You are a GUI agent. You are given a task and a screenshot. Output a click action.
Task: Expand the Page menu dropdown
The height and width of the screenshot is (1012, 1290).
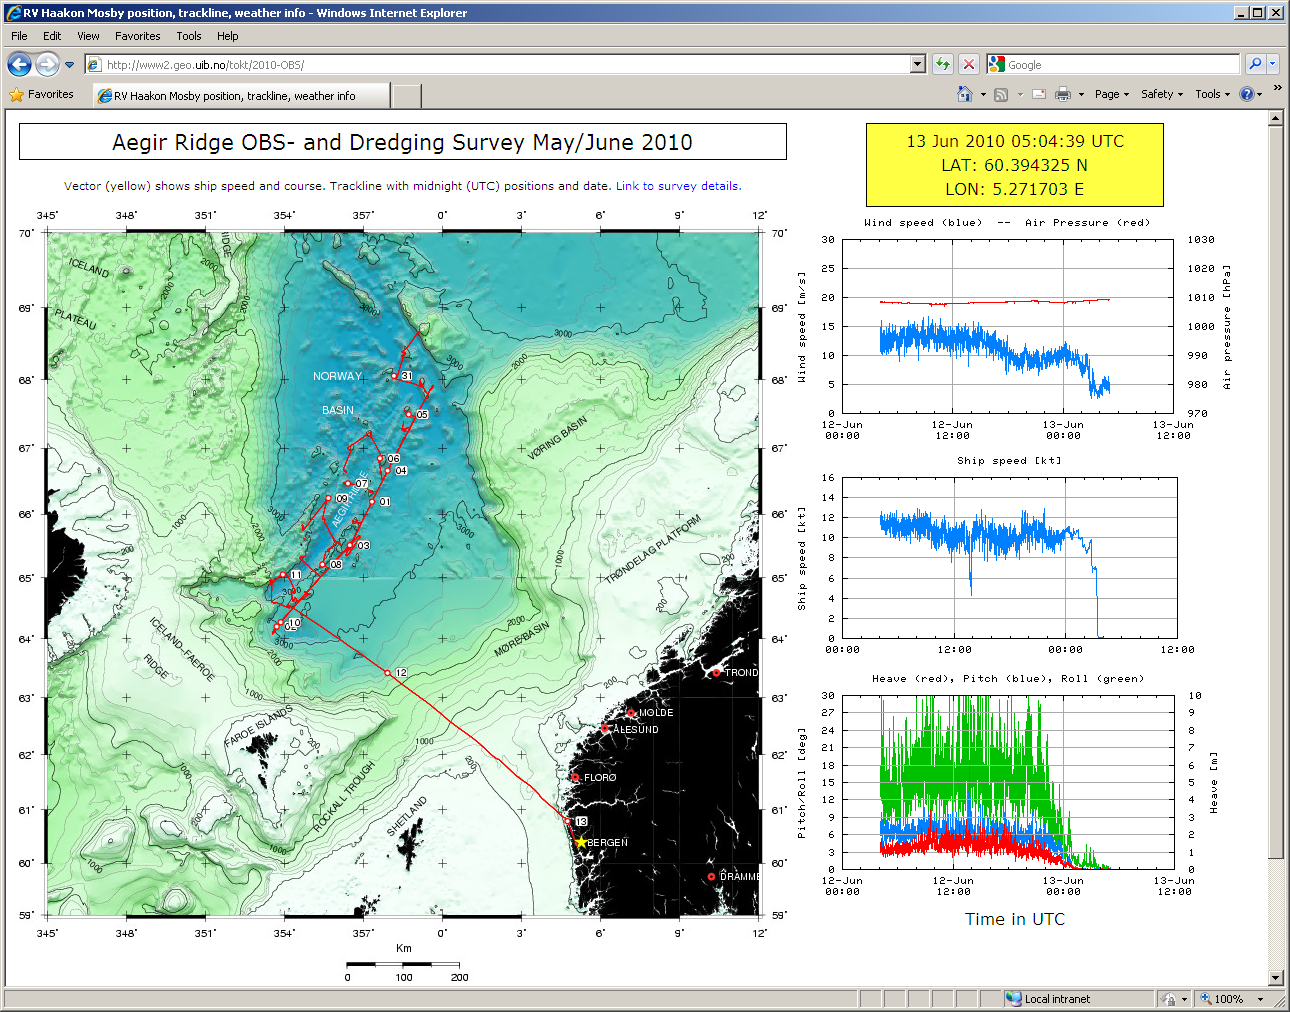pyautogui.click(x=1111, y=94)
